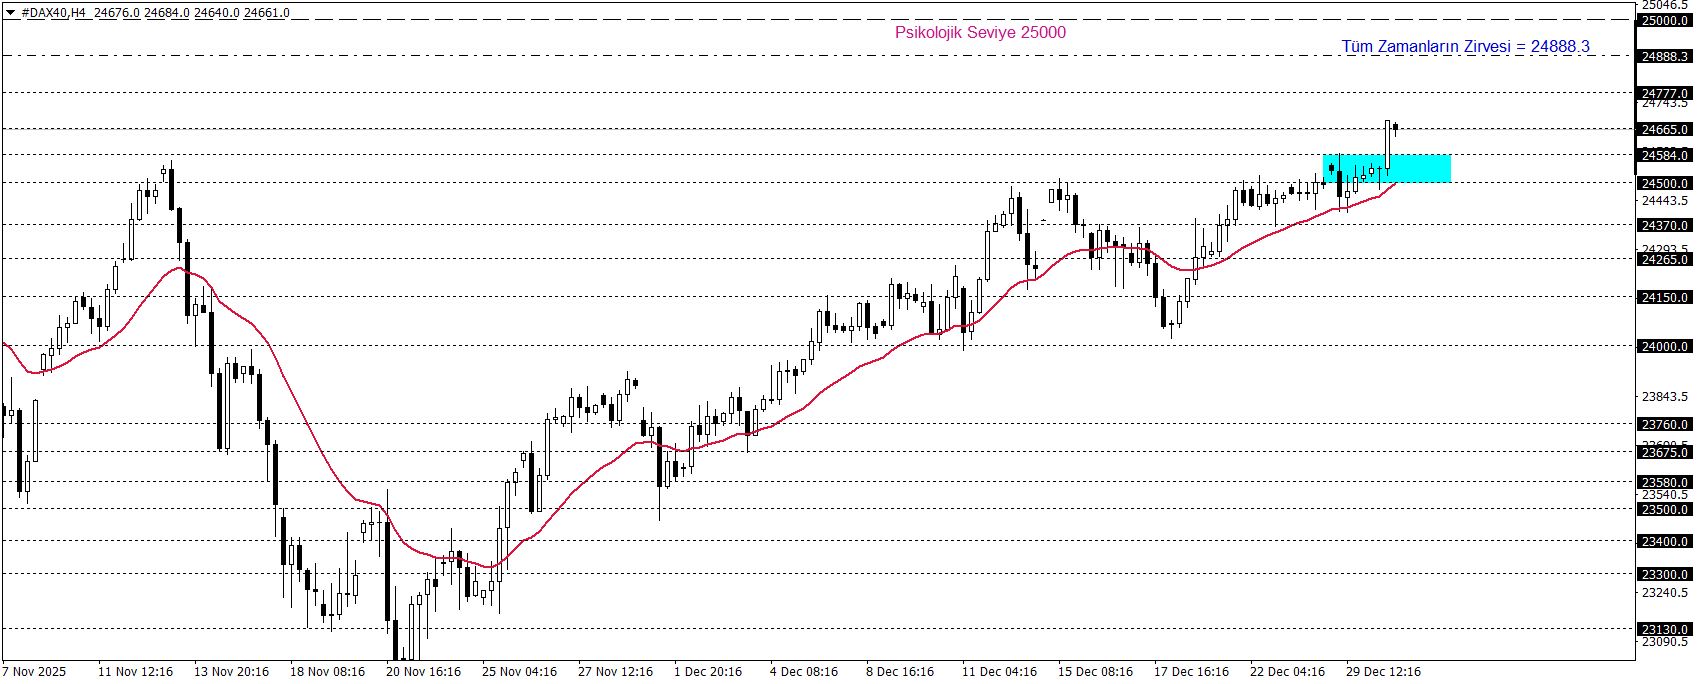Image resolution: width=1699 pixels, height=684 pixels.
Task: Select the latest candlestick above the cyan zone
Action: 1395,127
